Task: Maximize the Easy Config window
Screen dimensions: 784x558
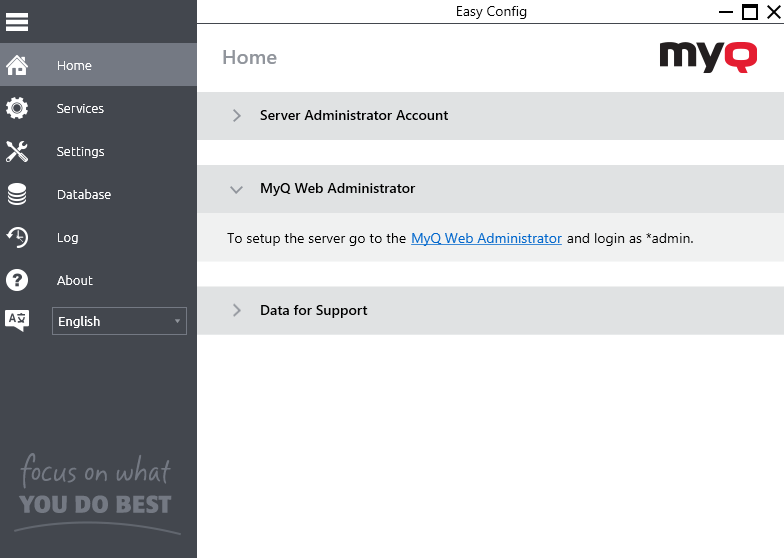Action: tap(749, 12)
